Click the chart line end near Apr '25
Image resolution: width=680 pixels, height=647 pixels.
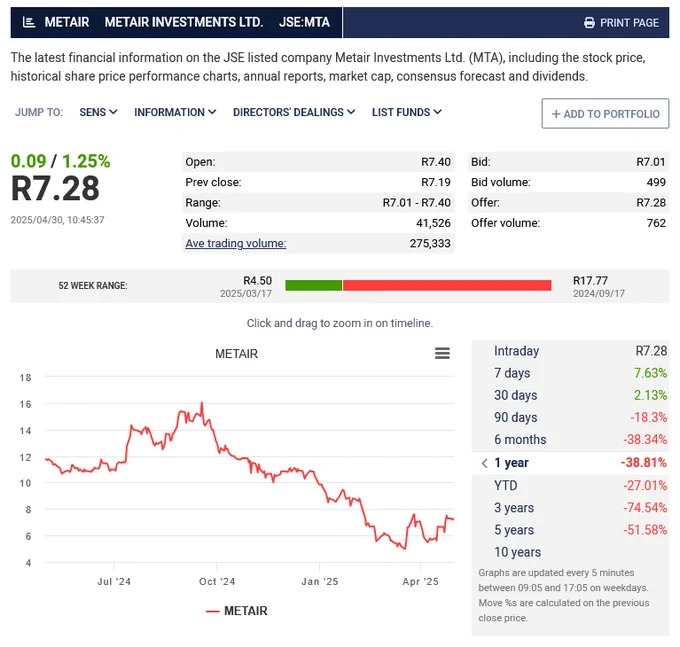tap(453, 519)
